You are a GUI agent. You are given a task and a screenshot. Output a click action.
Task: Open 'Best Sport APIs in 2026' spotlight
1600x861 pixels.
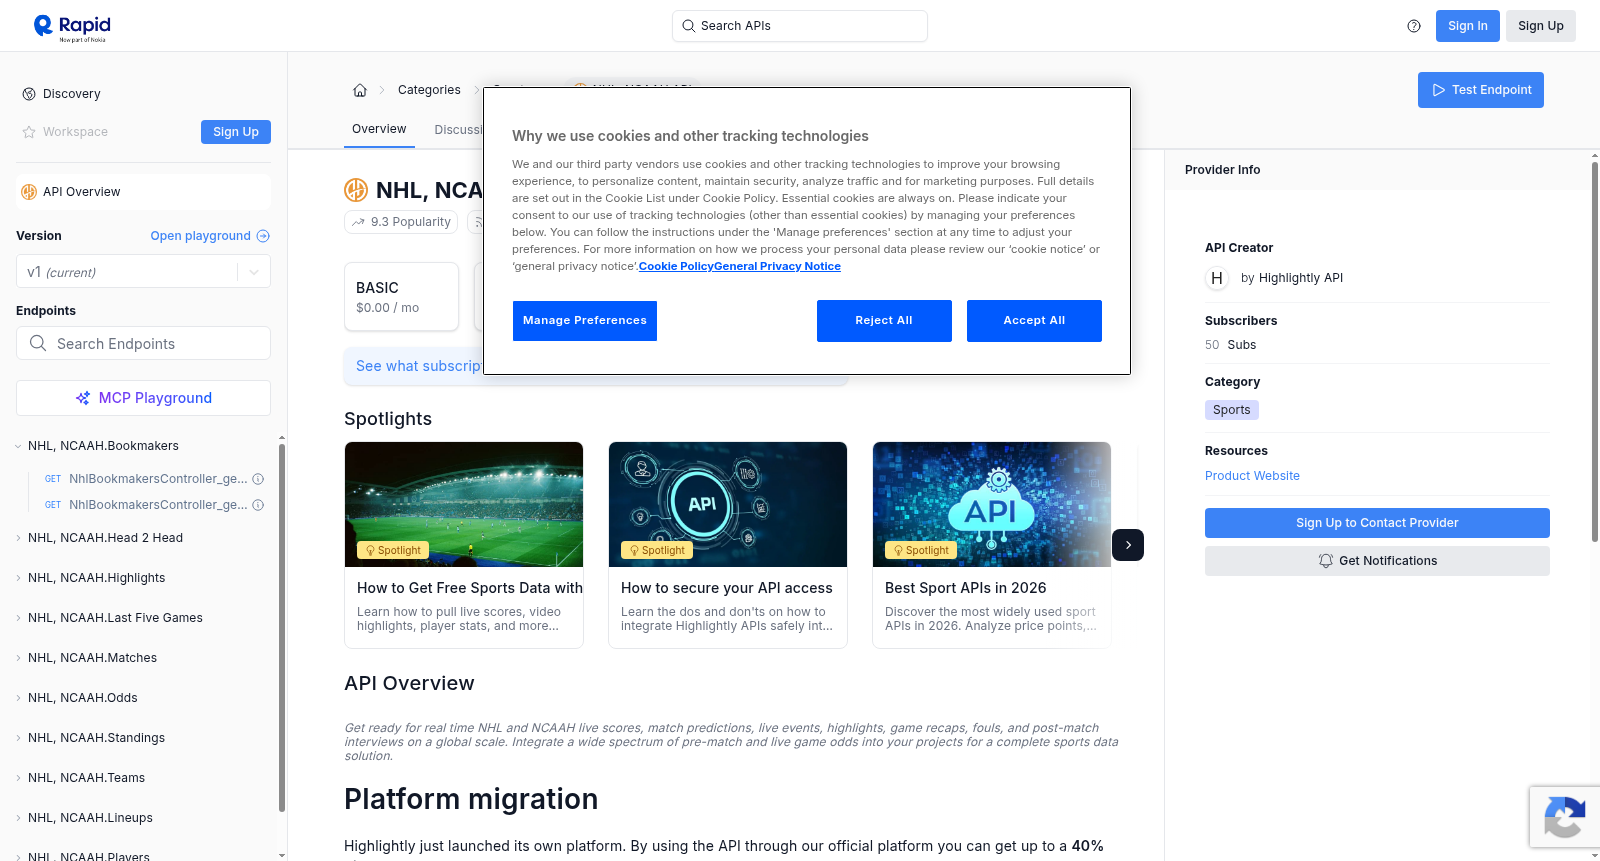click(x=992, y=545)
